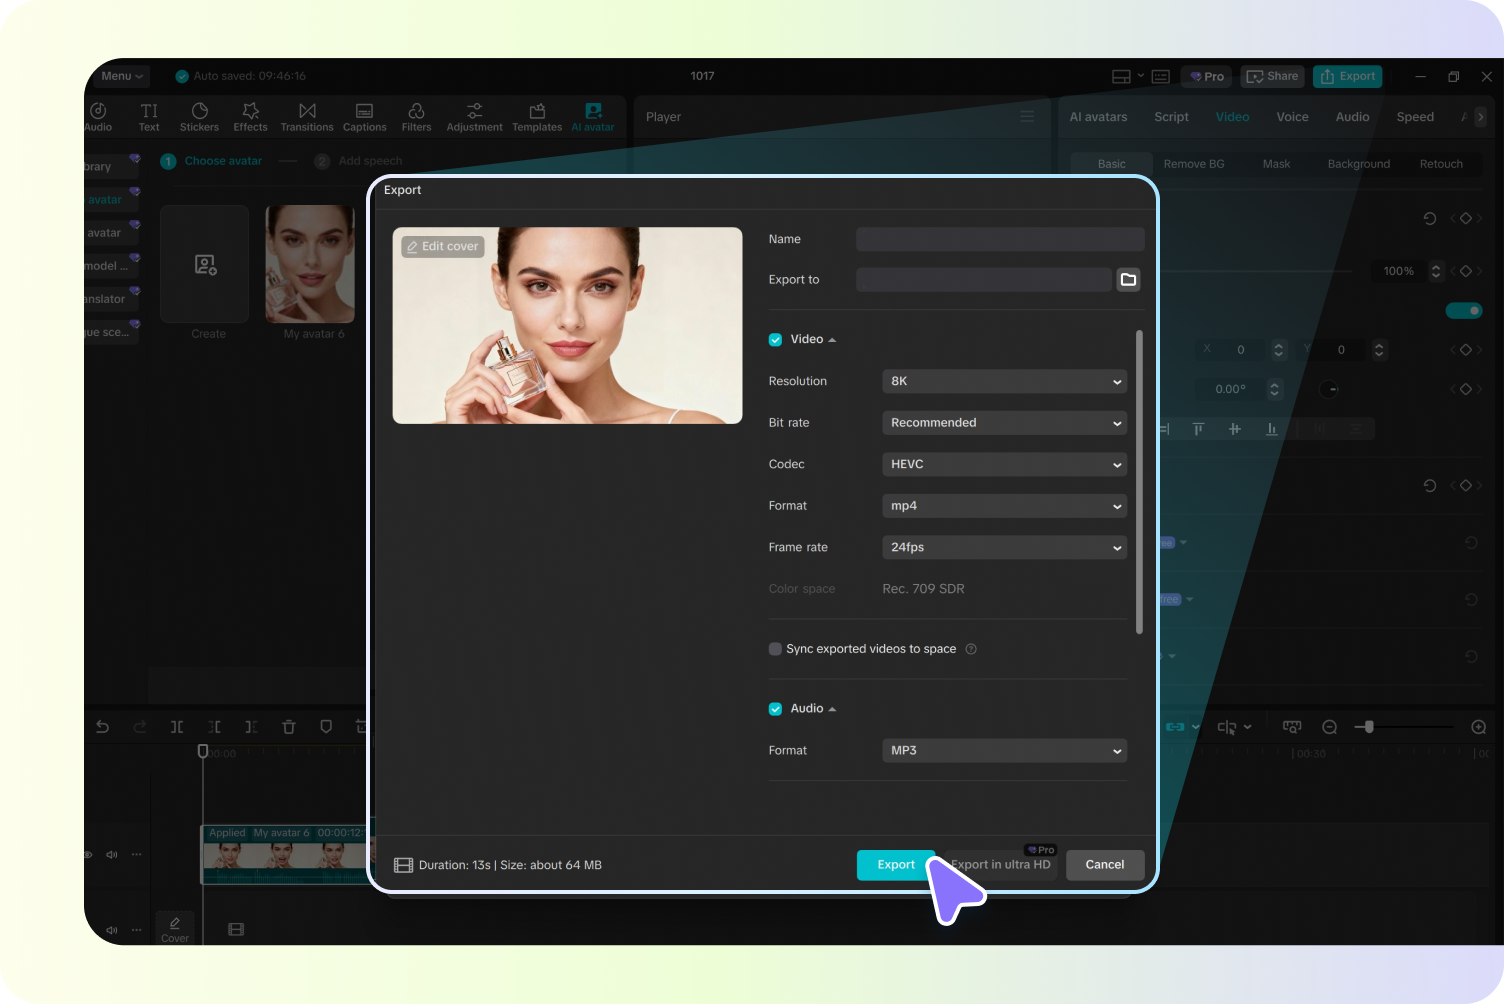Open the Codec dropdown showing HEVC
Viewport: 1504px width, 1004px height.
[1003, 464]
